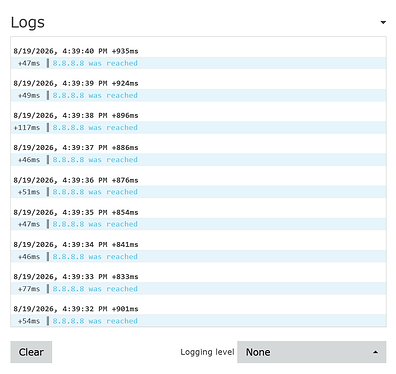The width and height of the screenshot is (396, 374).
Task: Click the Logging level label
Action: 207,352
